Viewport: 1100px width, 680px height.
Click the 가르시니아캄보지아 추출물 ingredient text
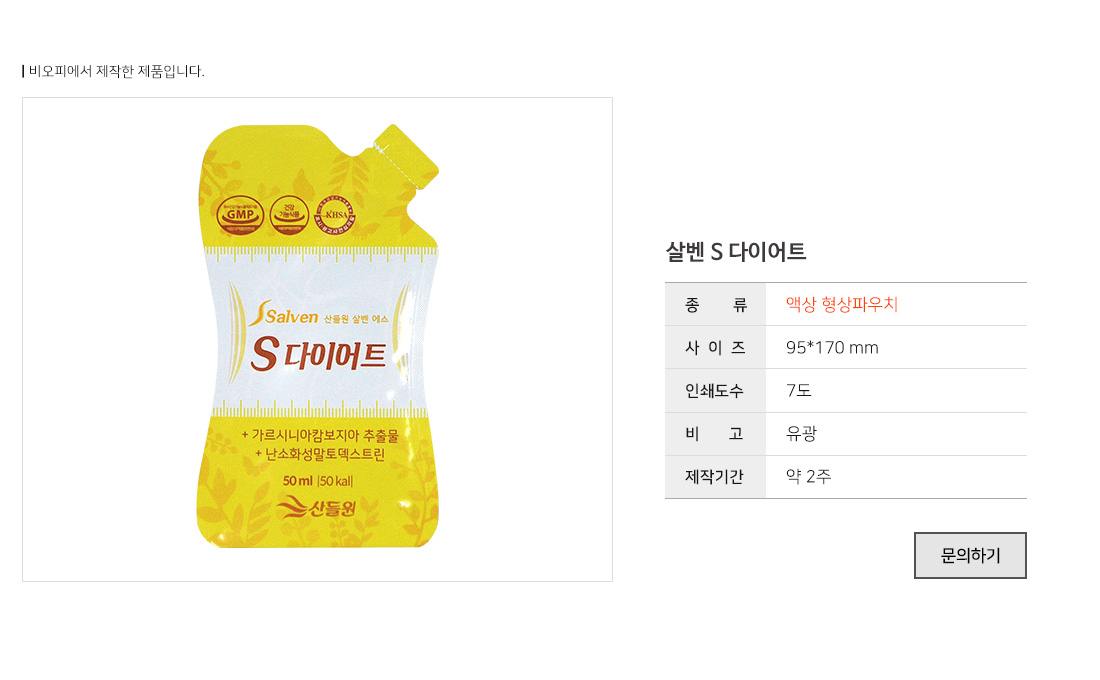pyautogui.click(x=321, y=435)
